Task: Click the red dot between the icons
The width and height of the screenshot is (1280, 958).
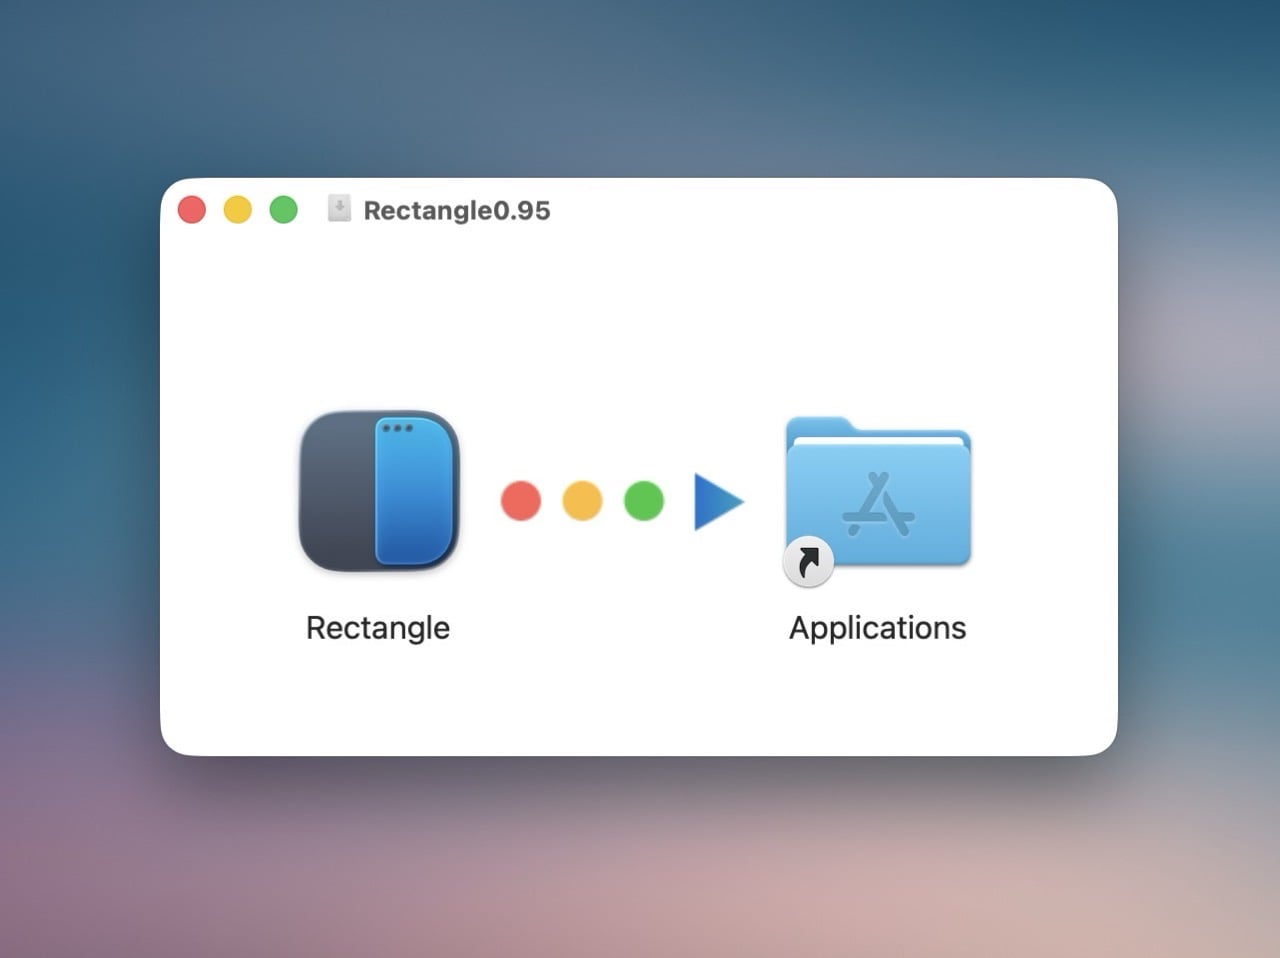Action: click(520, 501)
